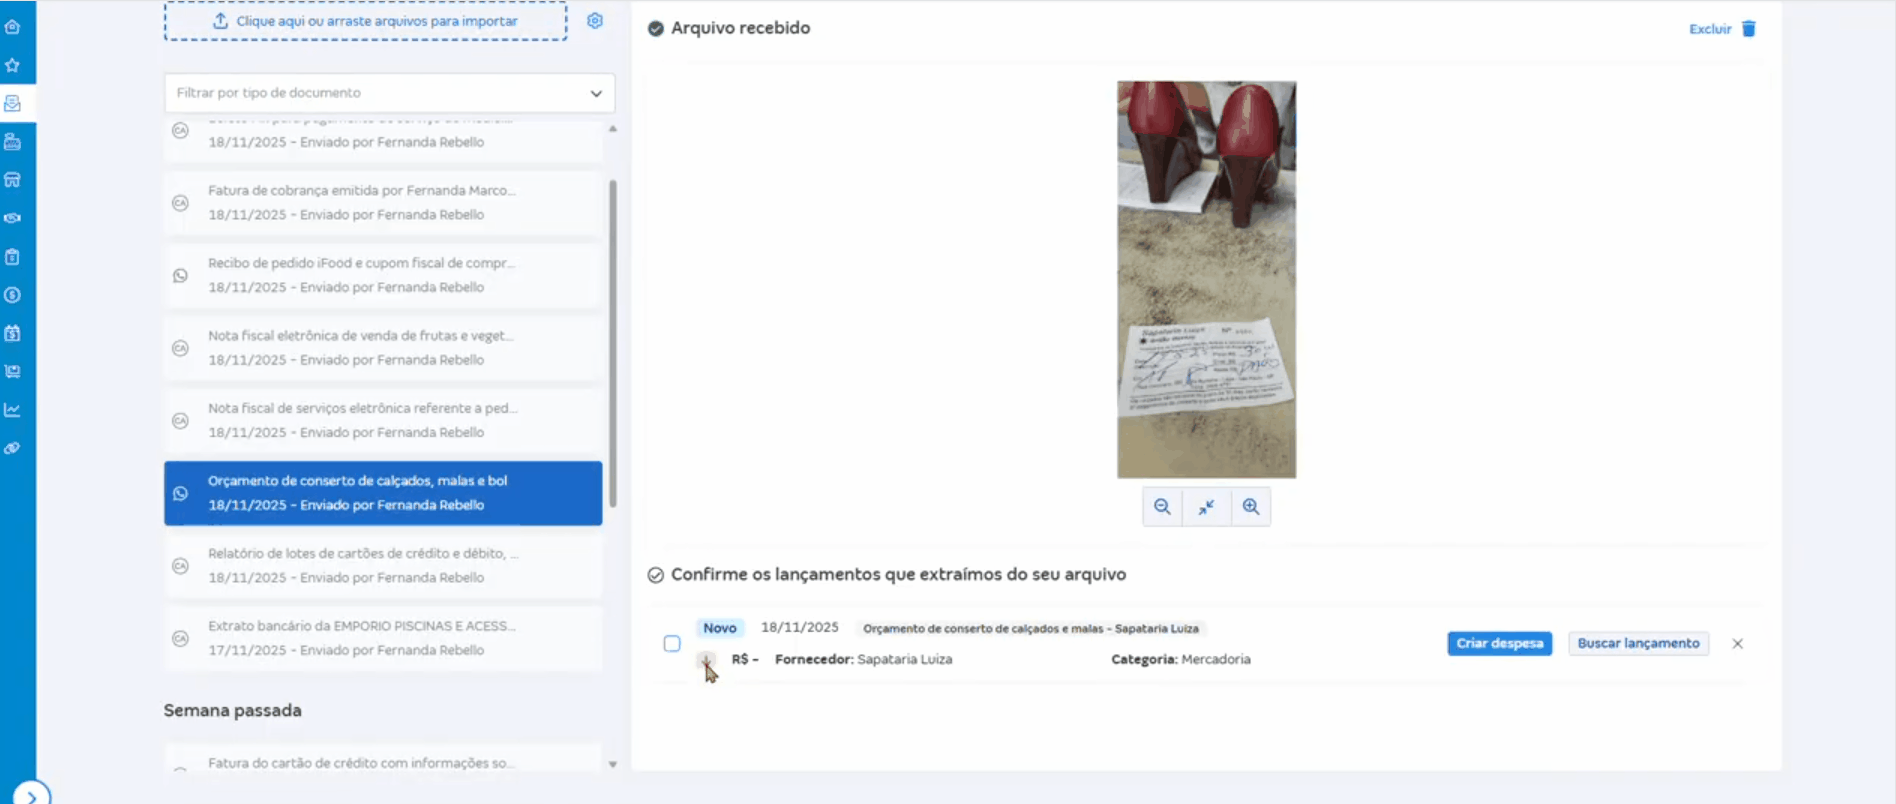Click the entry date '18/11/2025'
Image resolution: width=1896 pixels, height=804 pixels.
pos(800,628)
